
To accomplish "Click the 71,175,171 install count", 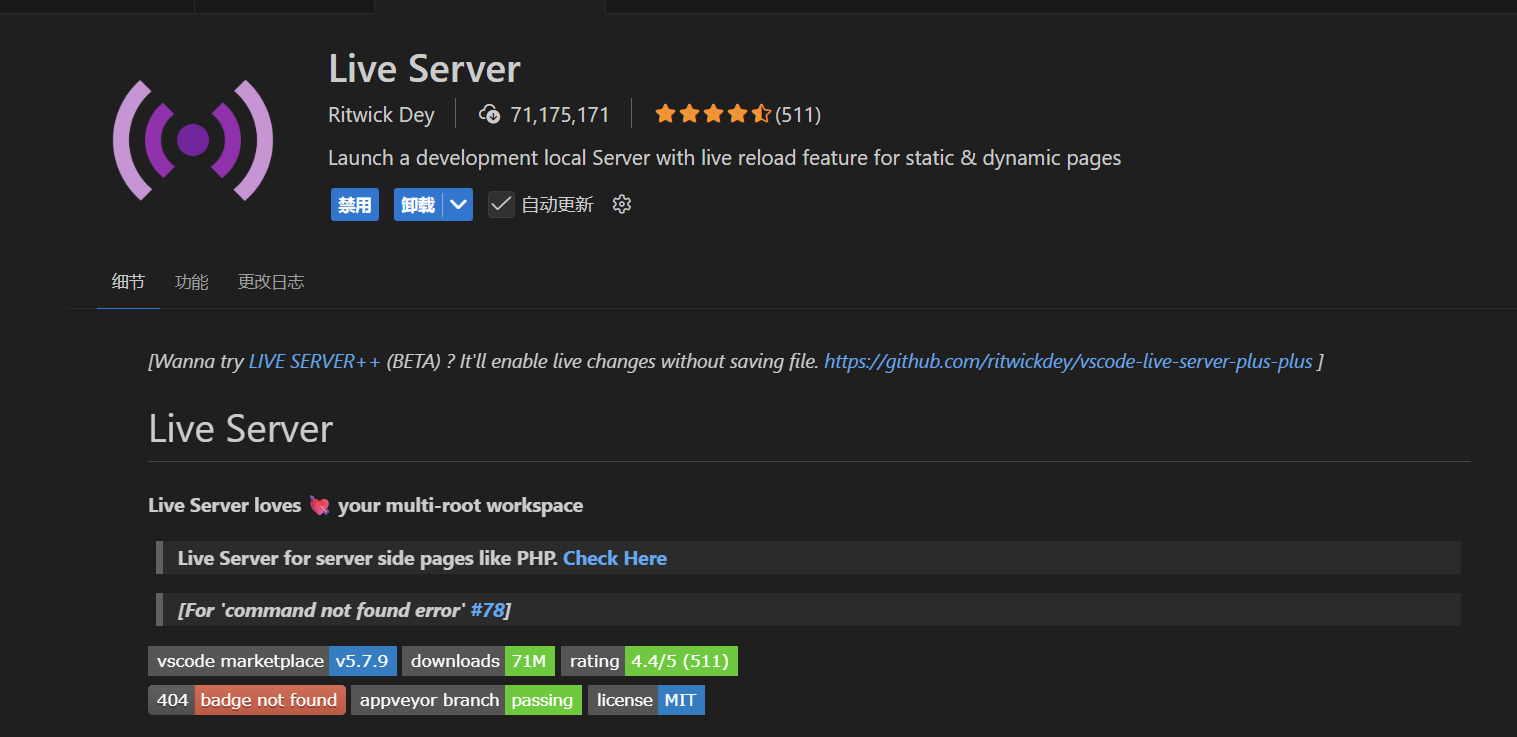I will click(x=560, y=115).
